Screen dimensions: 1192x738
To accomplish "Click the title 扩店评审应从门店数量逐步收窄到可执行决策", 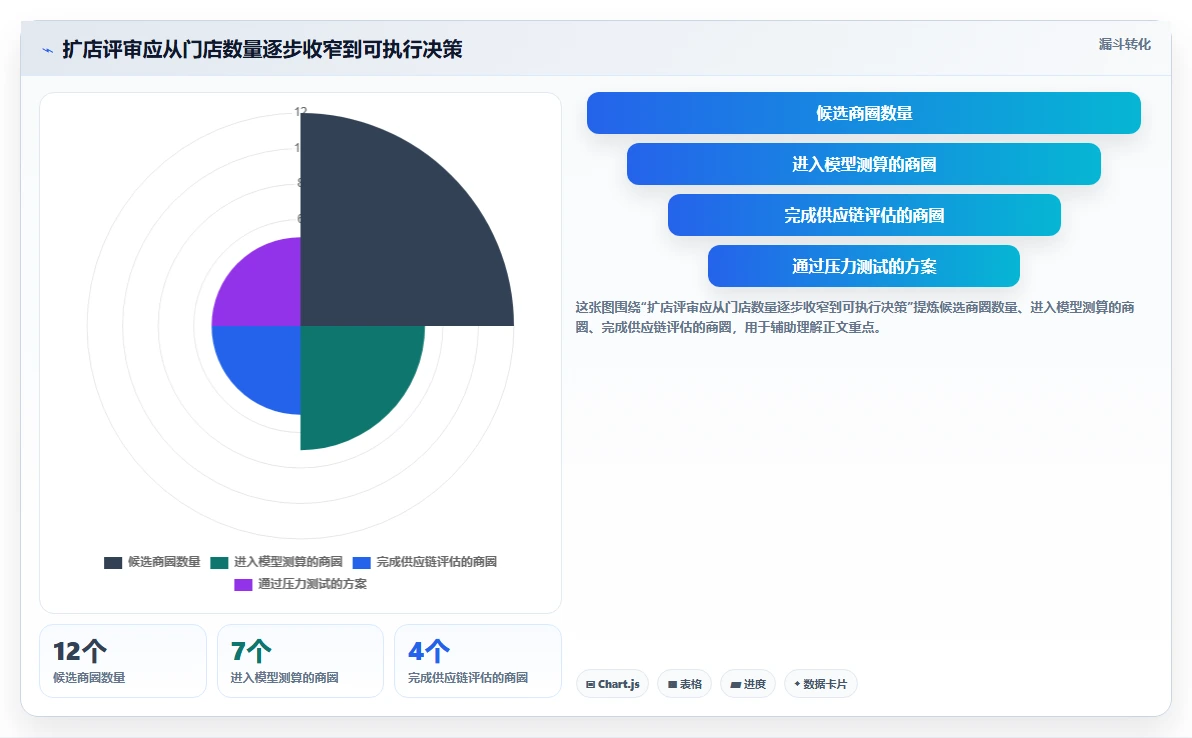I will (262, 49).
